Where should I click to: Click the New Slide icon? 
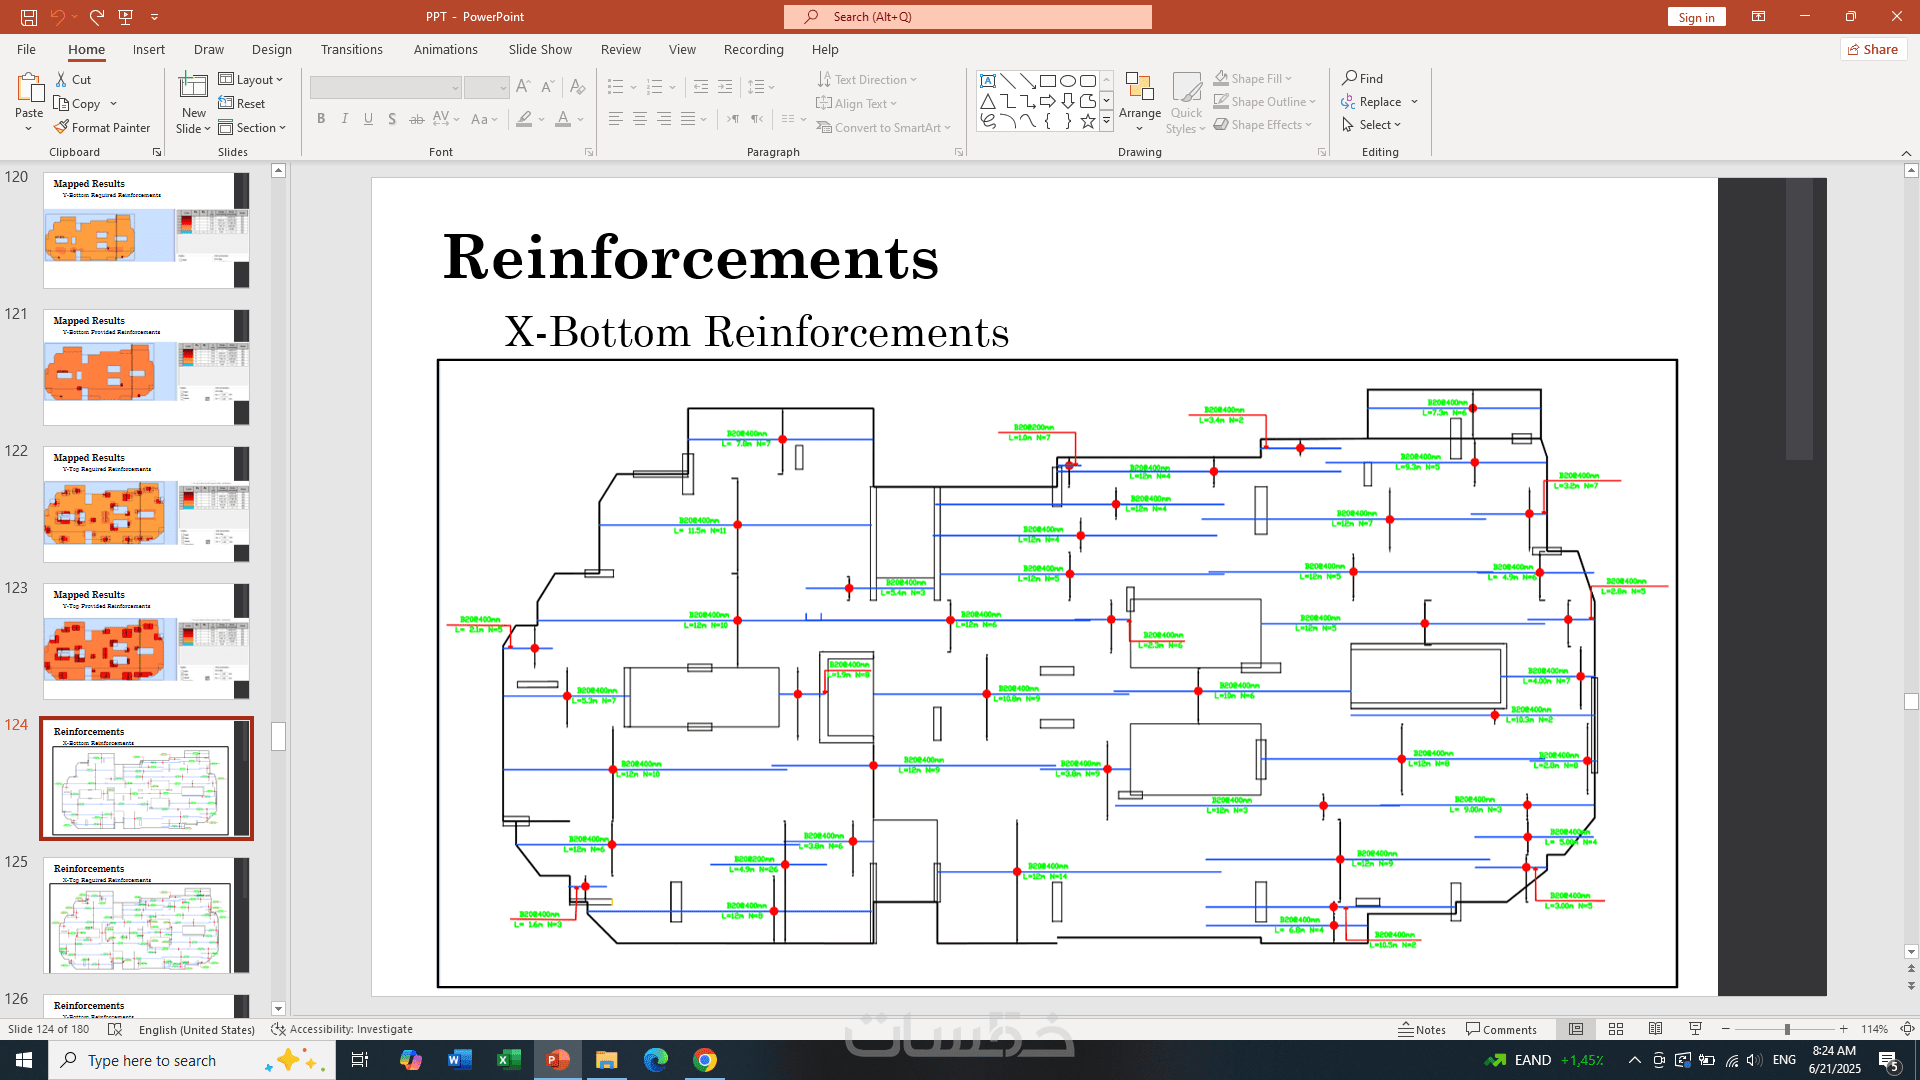193,89
